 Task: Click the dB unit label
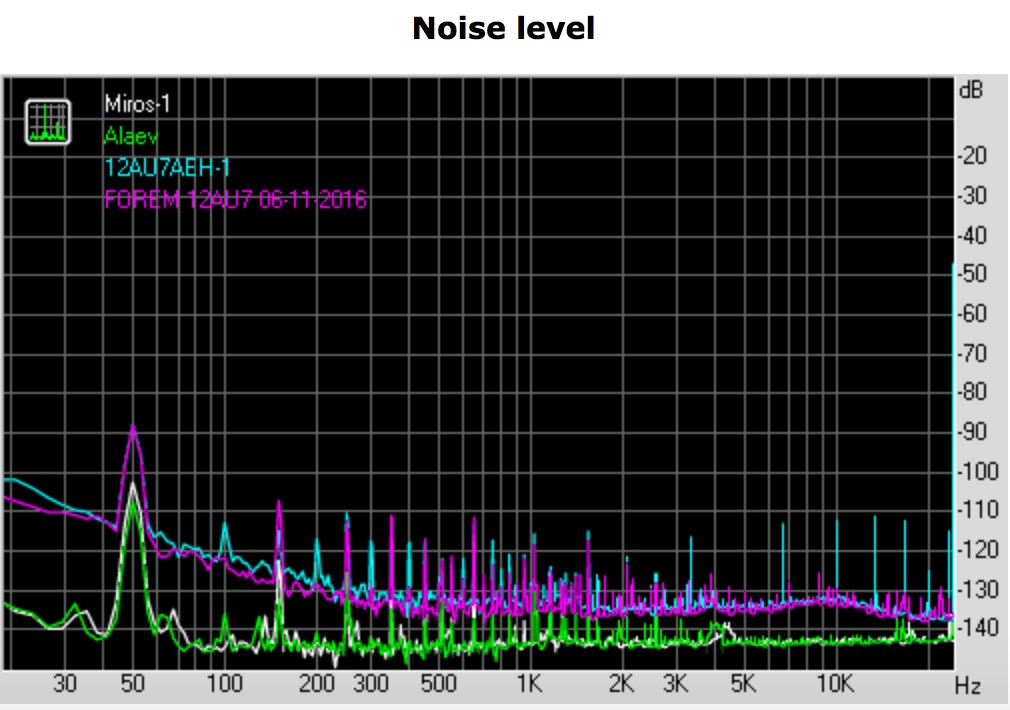click(x=970, y=90)
